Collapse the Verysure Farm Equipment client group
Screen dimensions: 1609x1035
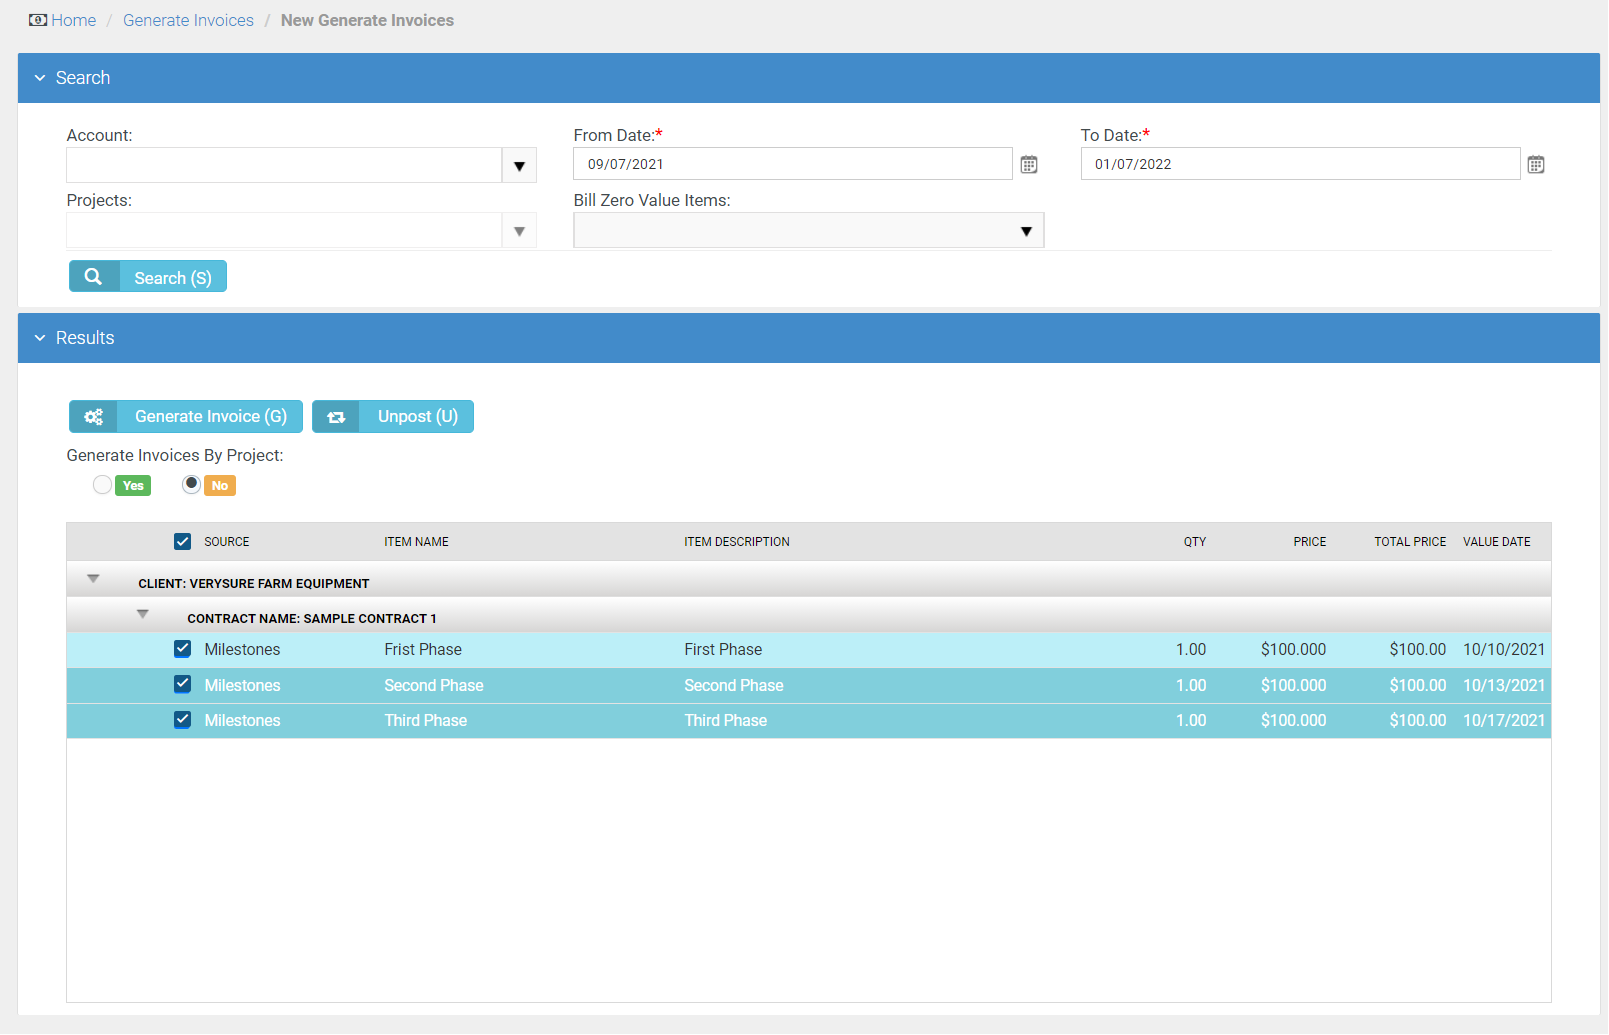coord(93,579)
